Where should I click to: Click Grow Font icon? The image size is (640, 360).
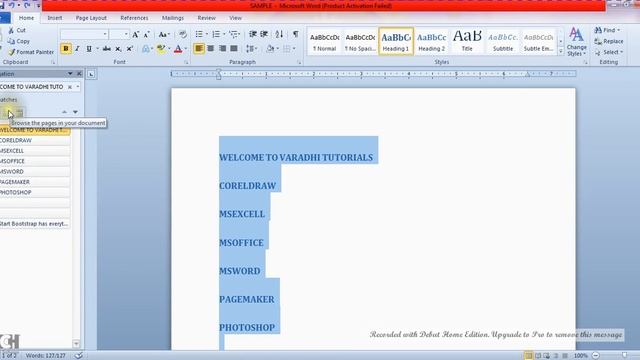(136, 34)
